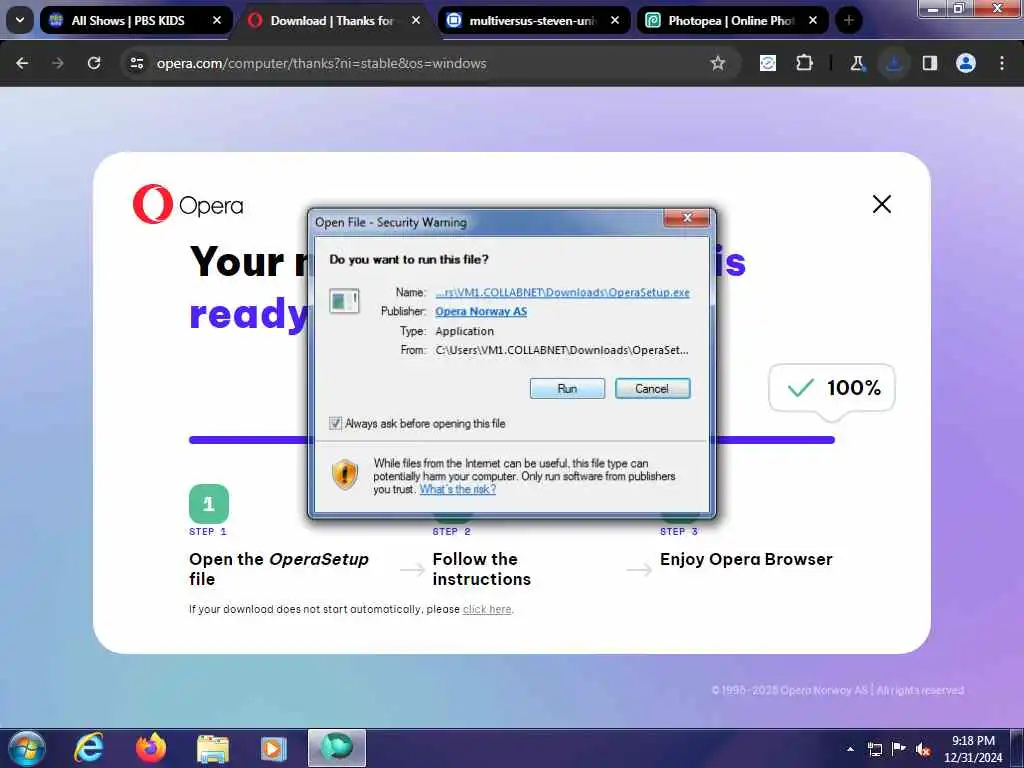Open the Chrome Labs flask icon
The height and width of the screenshot is (768, 1024).
[857, 63]
